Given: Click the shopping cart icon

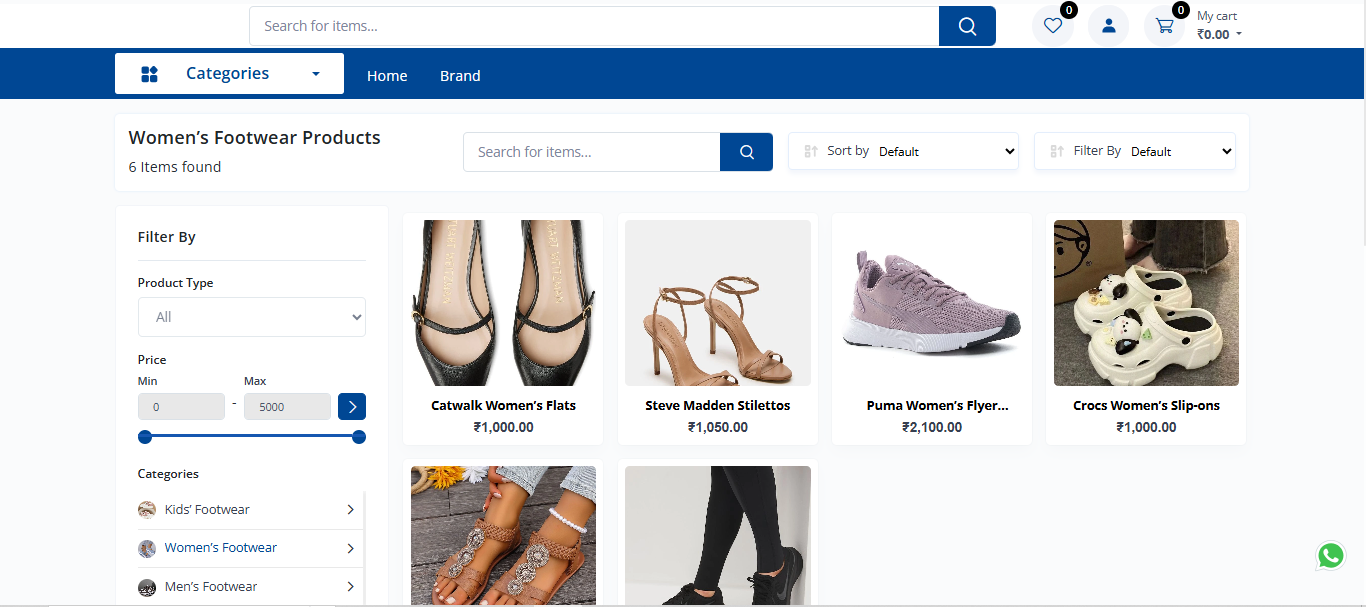Looking at the screenshot, I should tap(1164, 26).
